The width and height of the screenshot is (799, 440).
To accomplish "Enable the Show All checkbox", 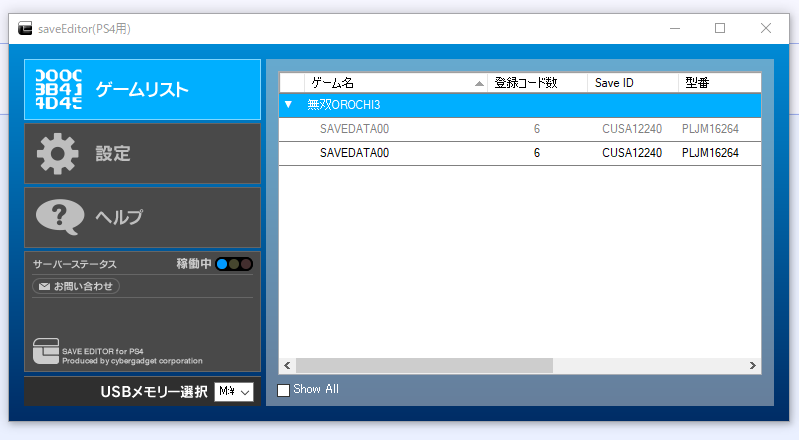I will (x=284, y=390).
